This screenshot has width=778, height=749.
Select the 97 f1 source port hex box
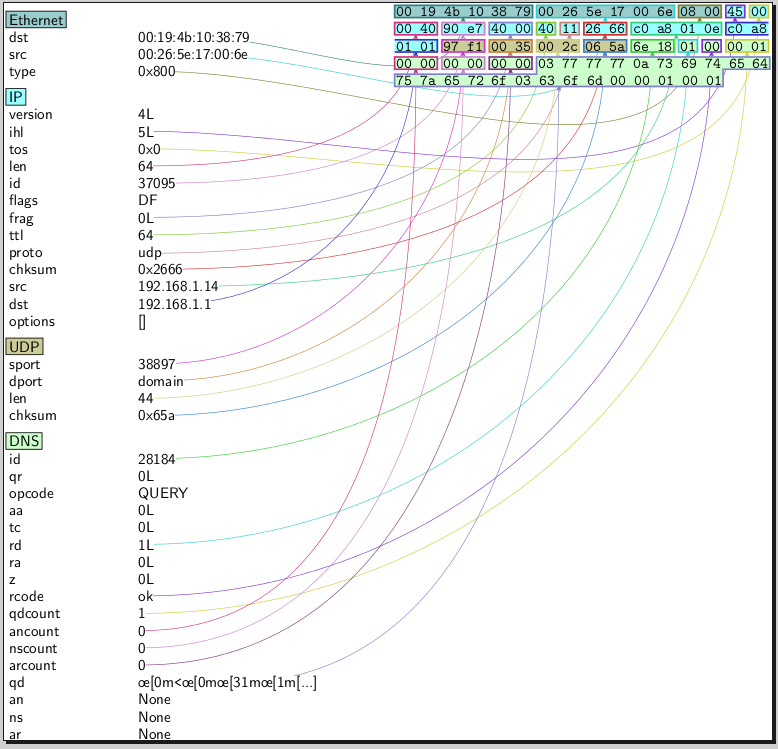463,46
